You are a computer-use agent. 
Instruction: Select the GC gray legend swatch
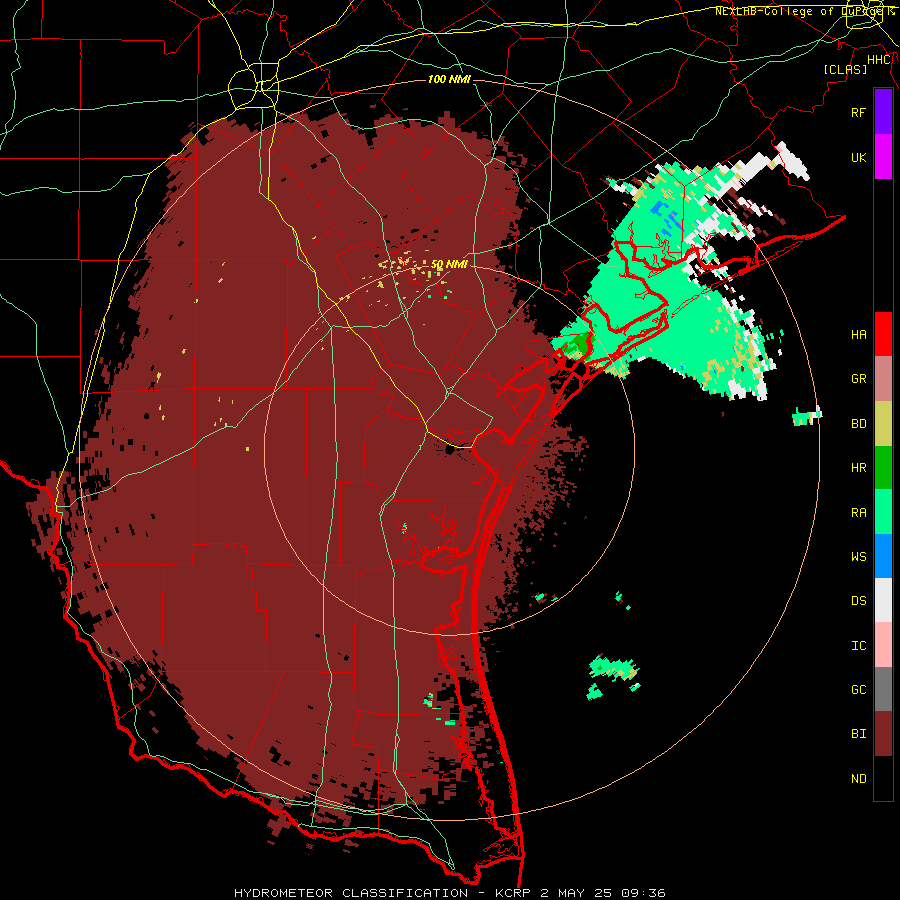coord(883,689)
